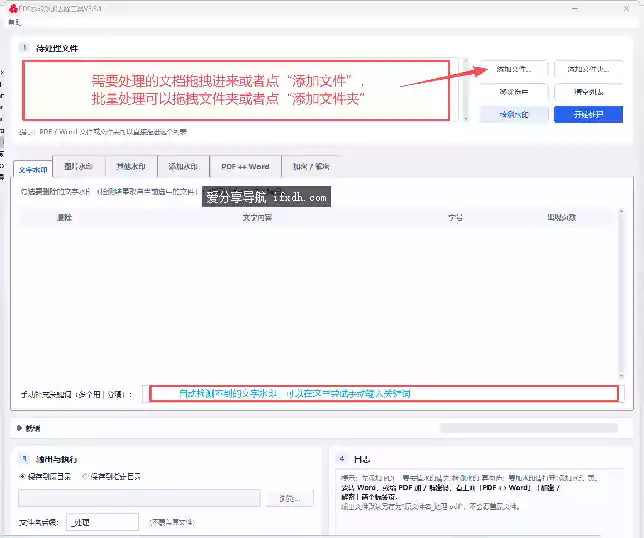Click the watermark table's vertical scrollbar
This screenshot has height=538, width=644.
621,294
